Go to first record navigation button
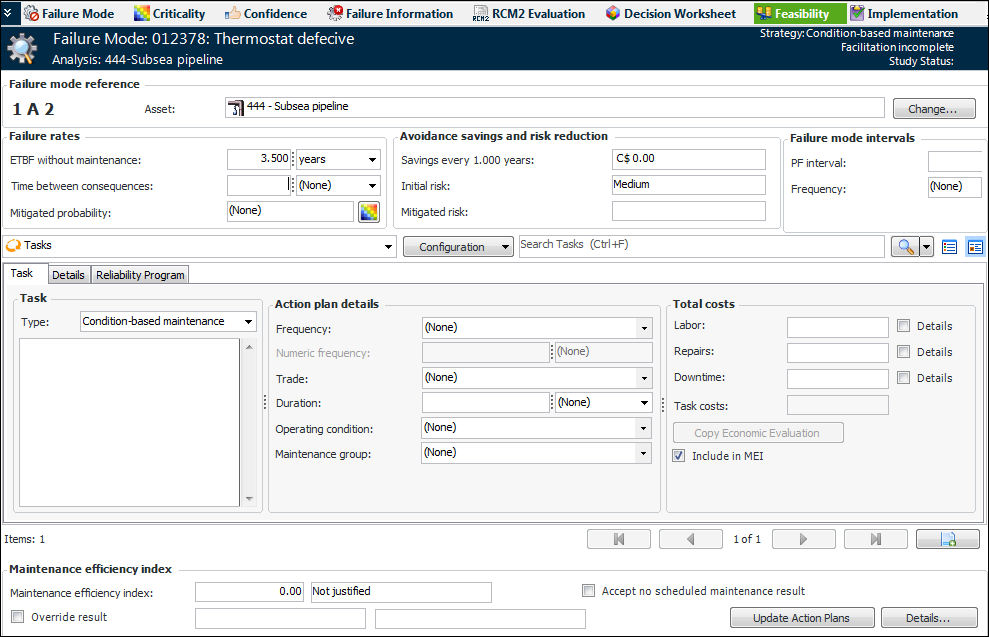This screenshot has width=989, height=637. pos(618,539)
